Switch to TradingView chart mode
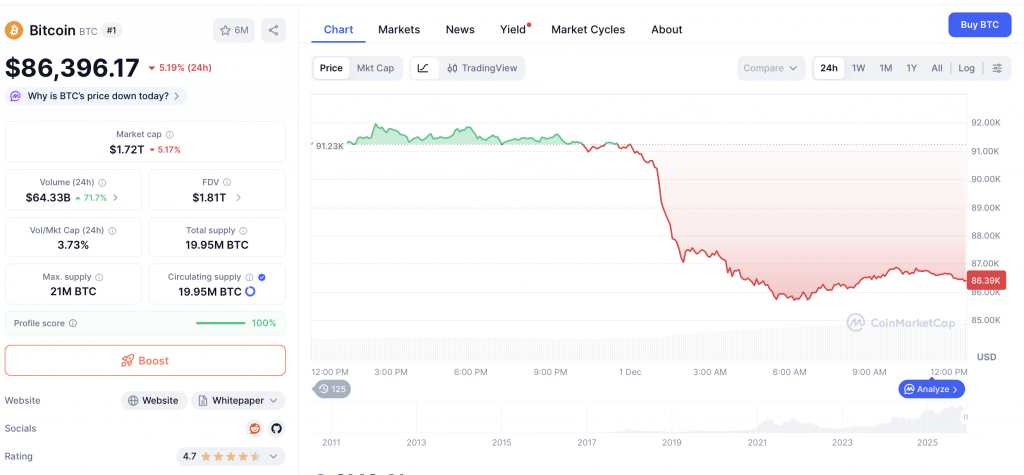 point(482,68)
